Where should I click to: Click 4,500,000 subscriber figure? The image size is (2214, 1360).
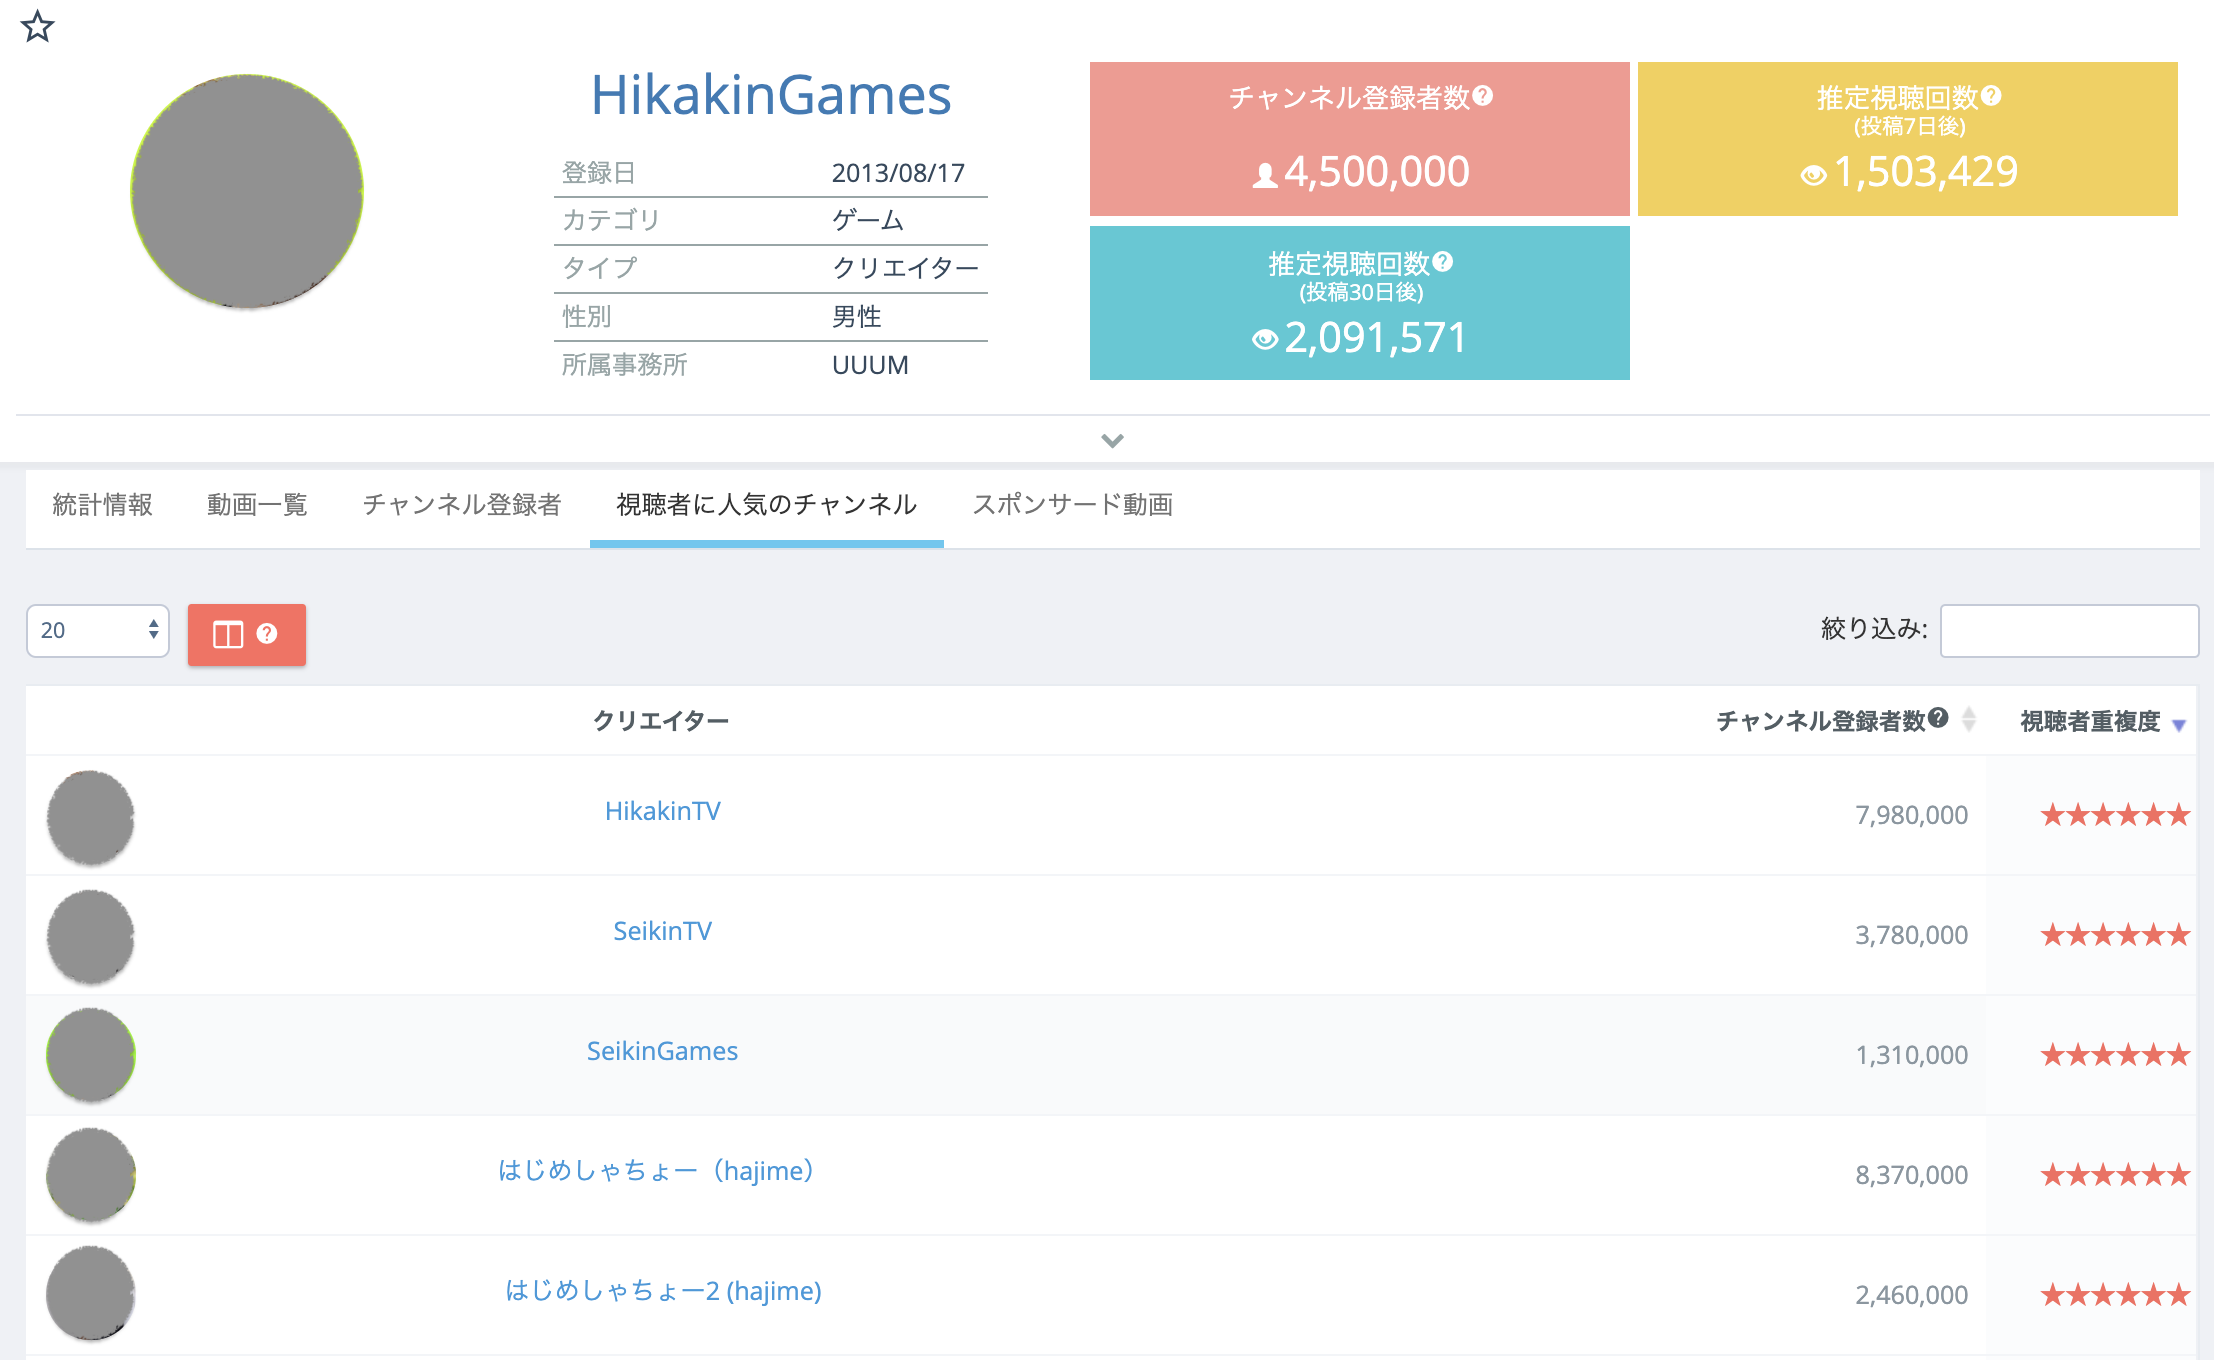[x=1377, y=172]
